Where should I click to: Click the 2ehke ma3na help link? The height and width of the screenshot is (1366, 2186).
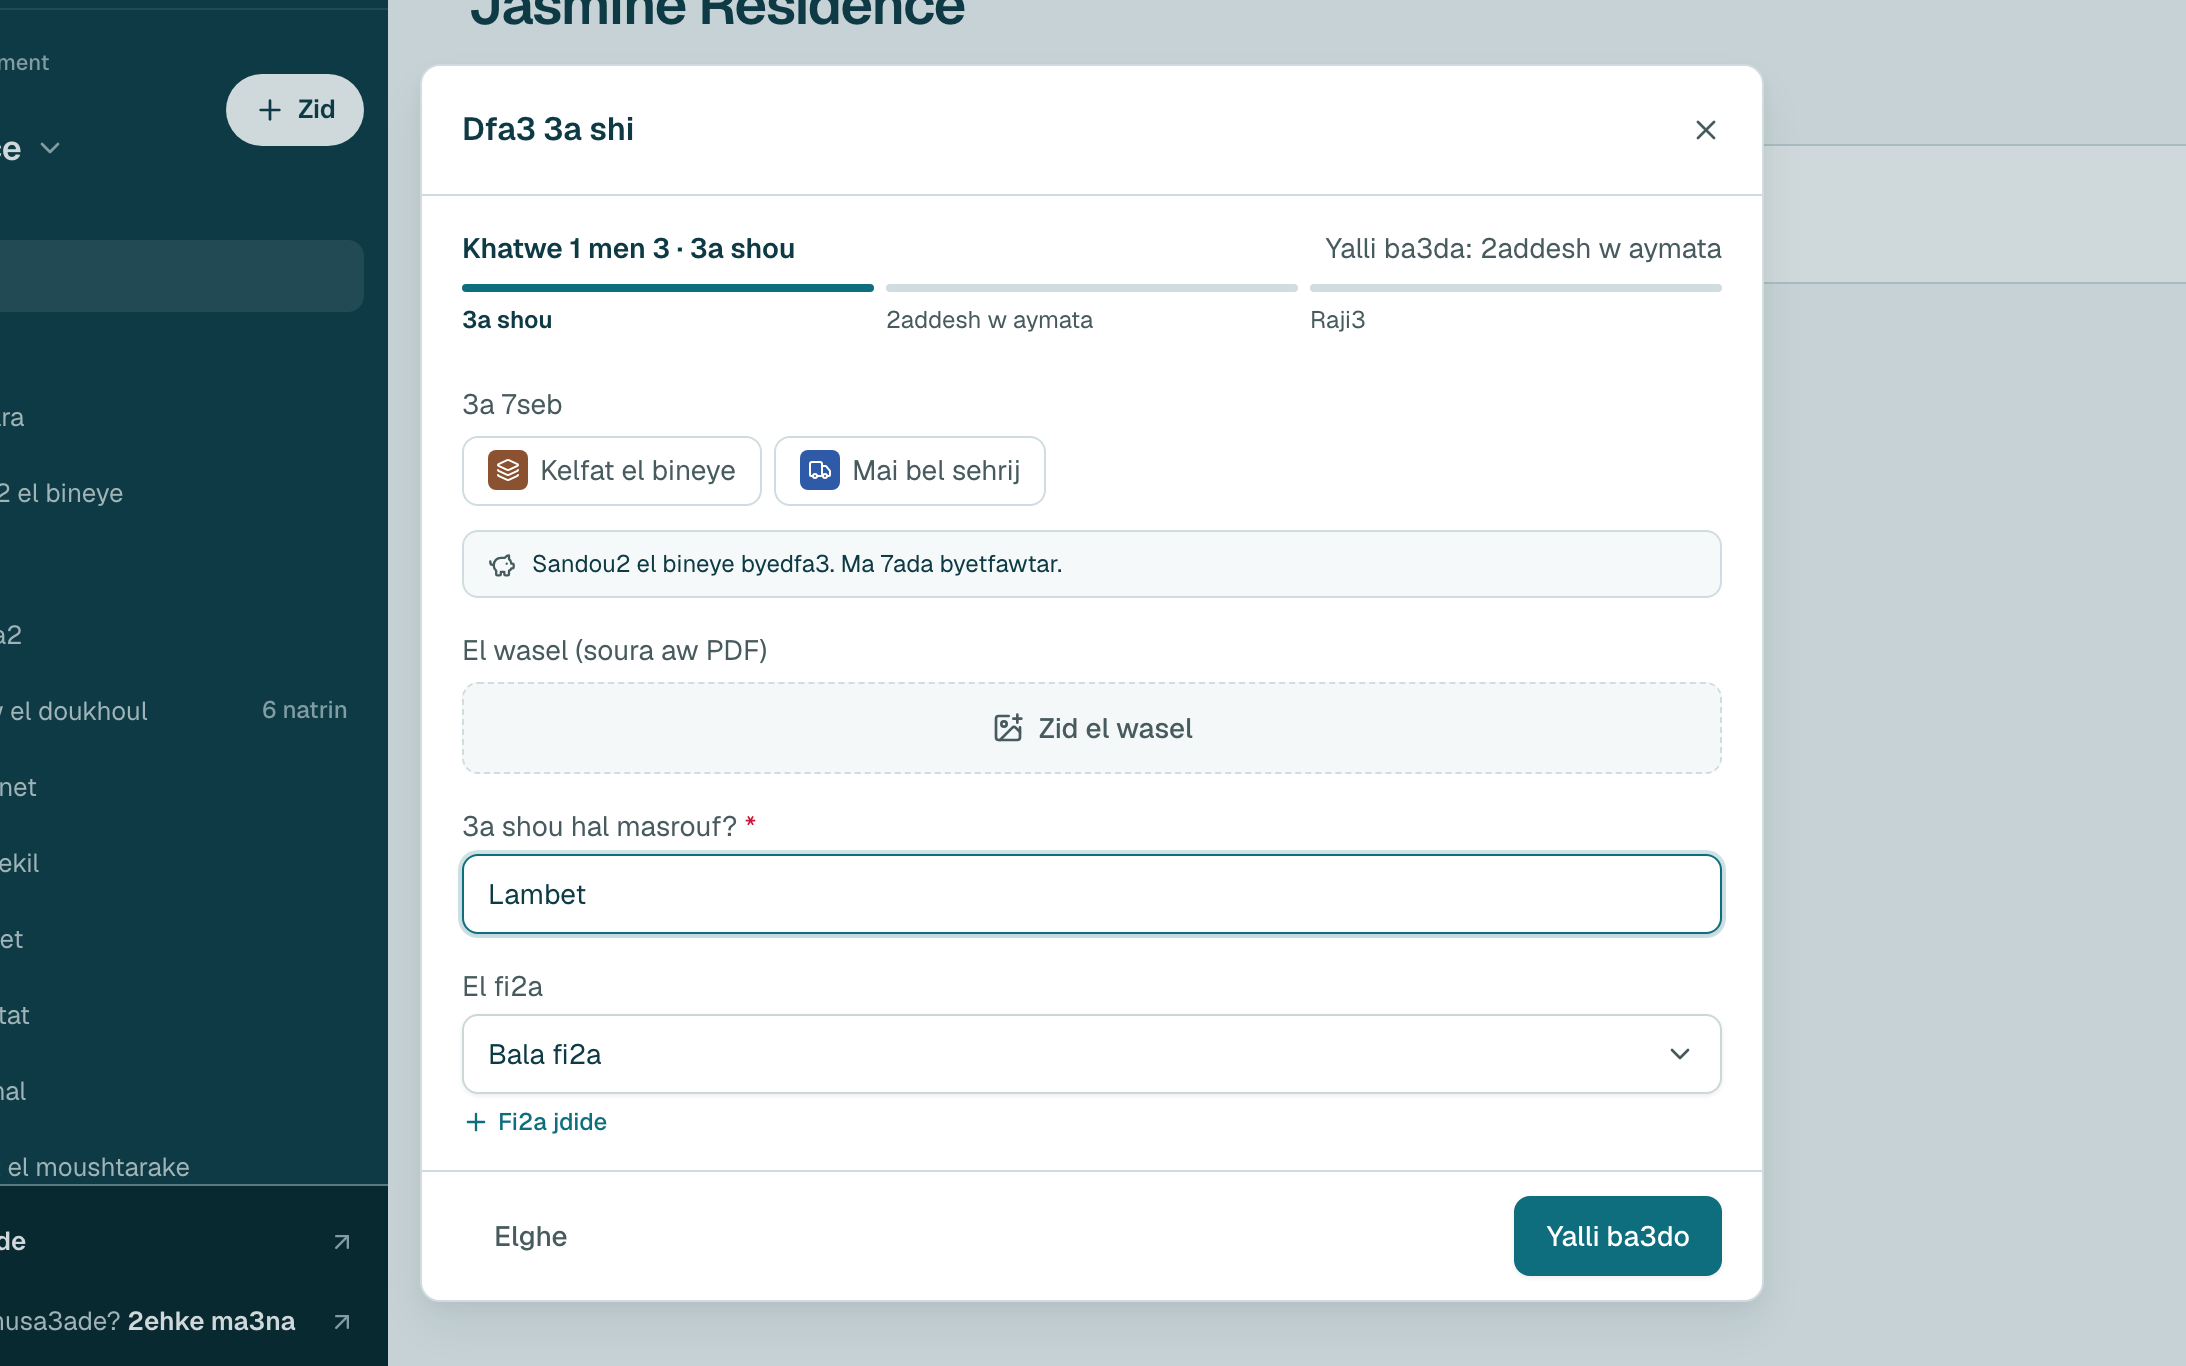(x=211, y=1321)
